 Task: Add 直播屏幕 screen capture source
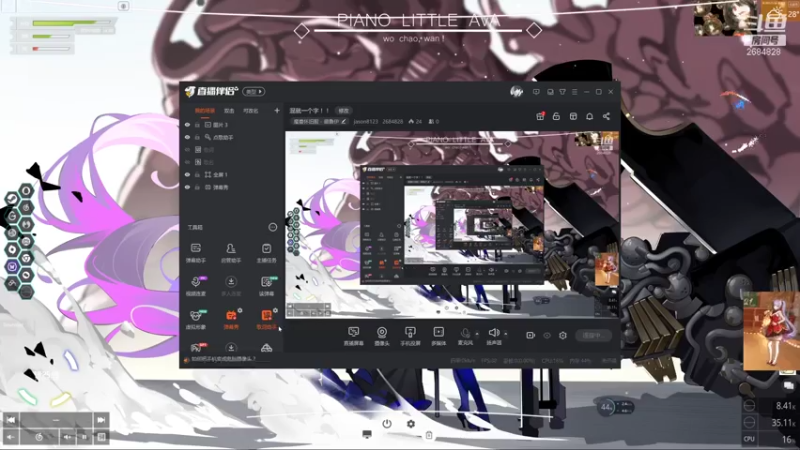pyautogui.click(x=354, y=336)
